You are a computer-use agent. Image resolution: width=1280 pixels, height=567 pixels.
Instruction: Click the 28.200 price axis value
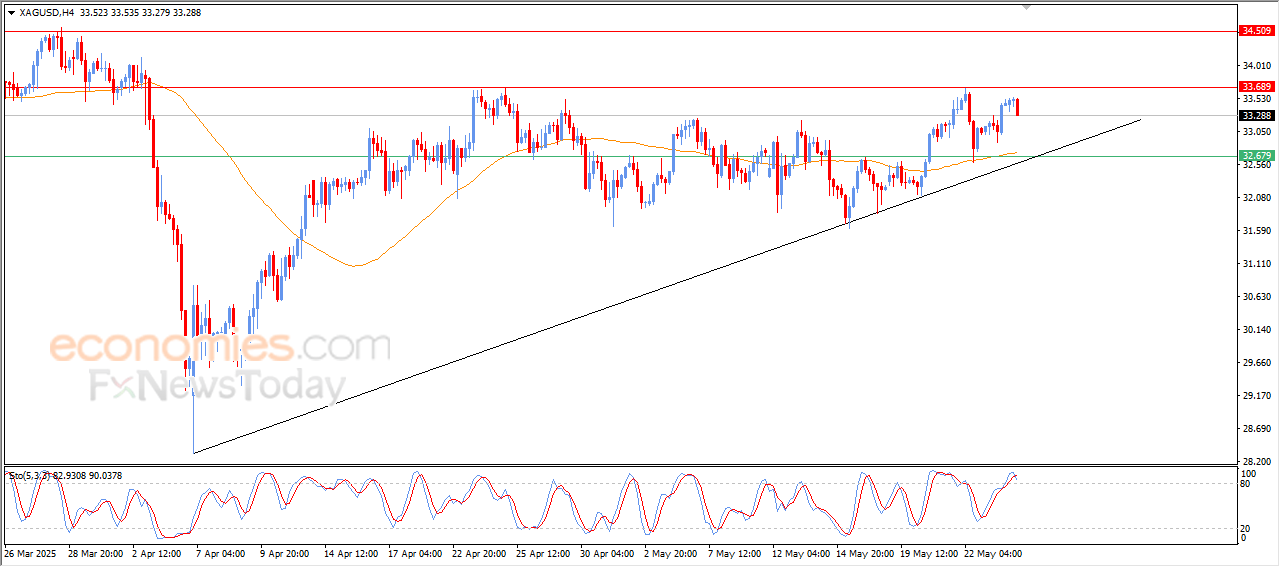(x=1256, y=462)
